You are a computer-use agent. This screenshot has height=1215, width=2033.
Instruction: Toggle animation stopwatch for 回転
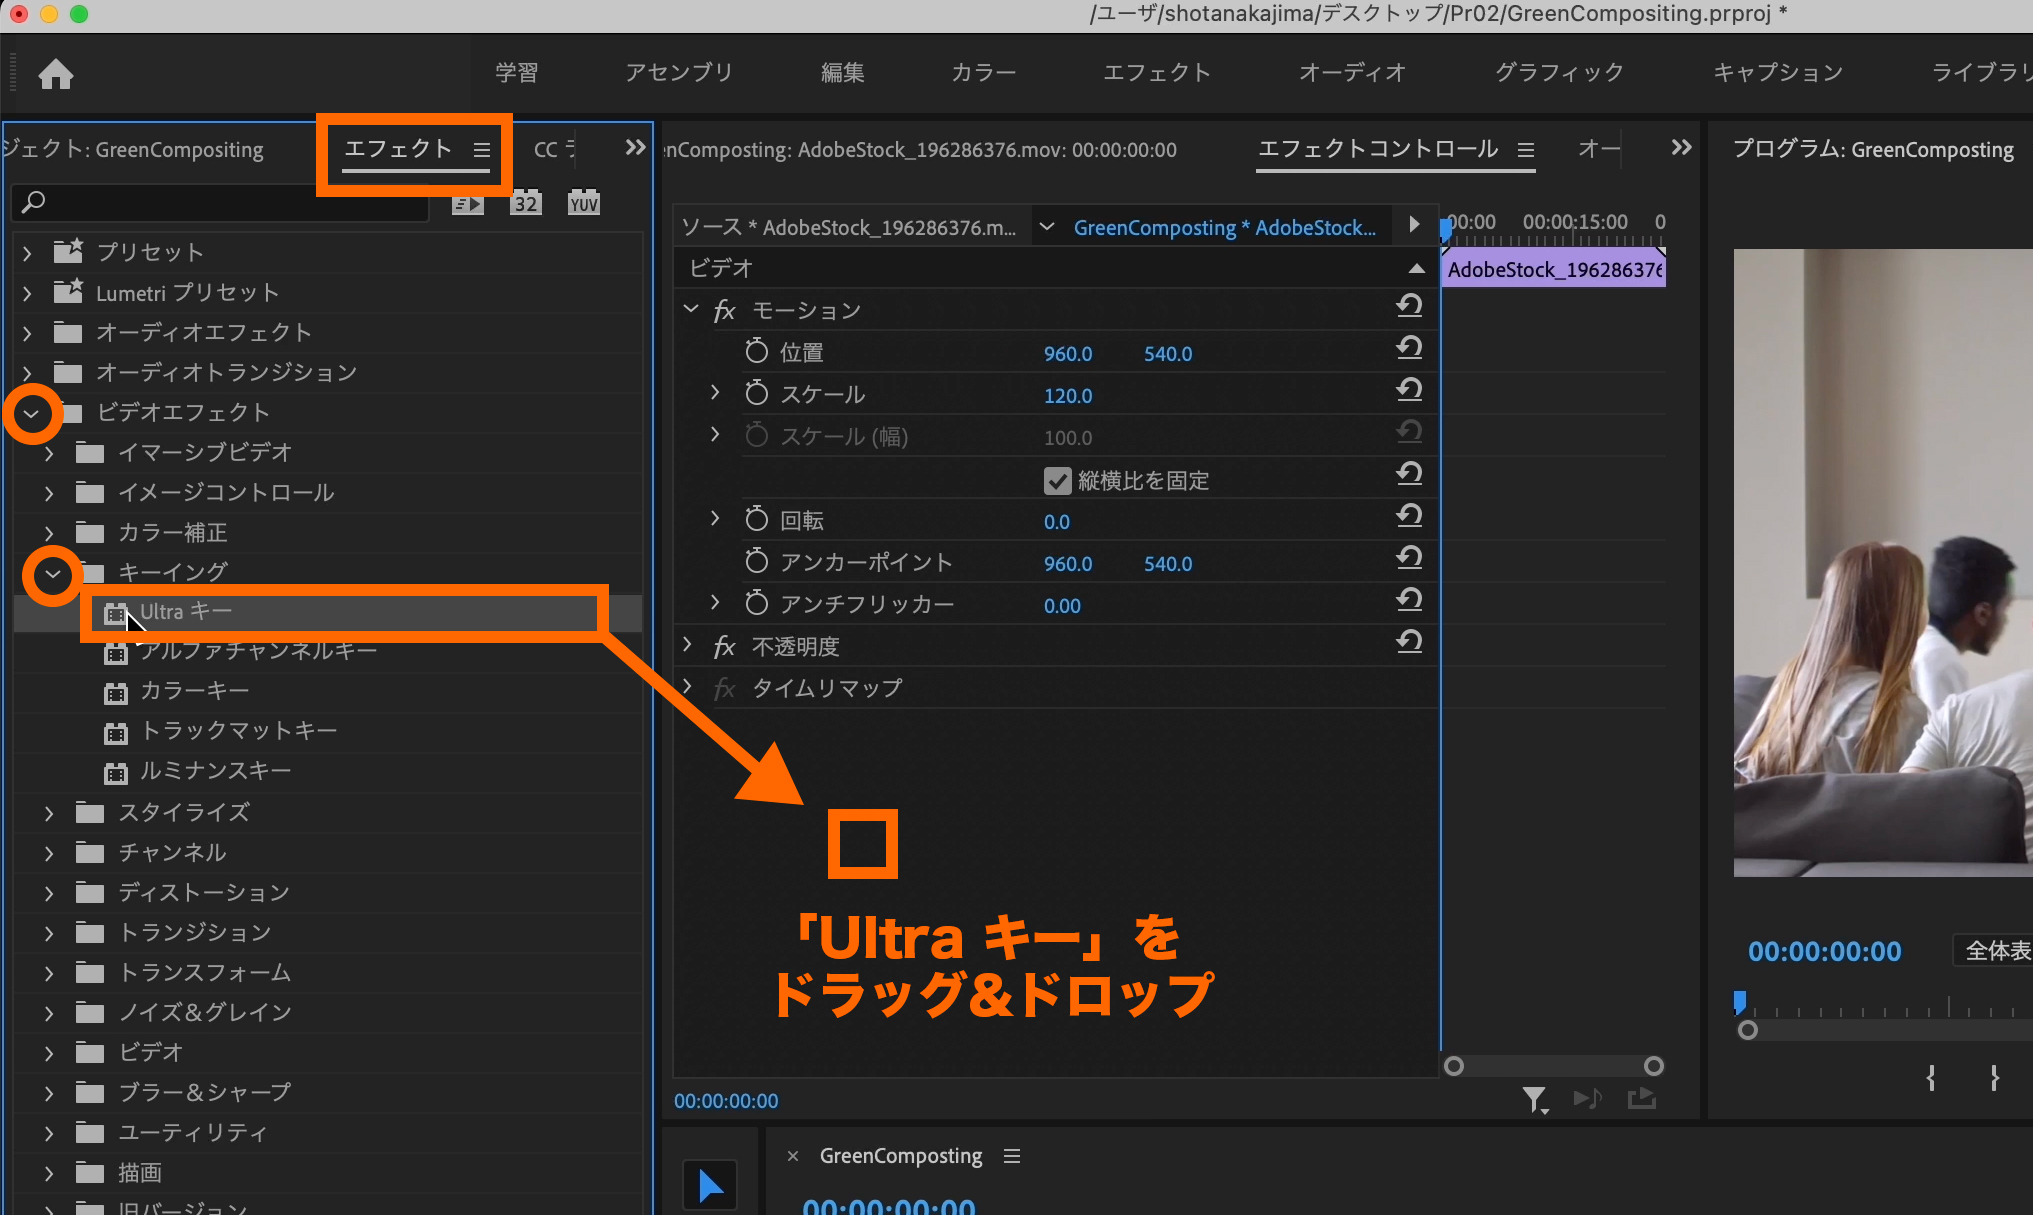point(757,520)
